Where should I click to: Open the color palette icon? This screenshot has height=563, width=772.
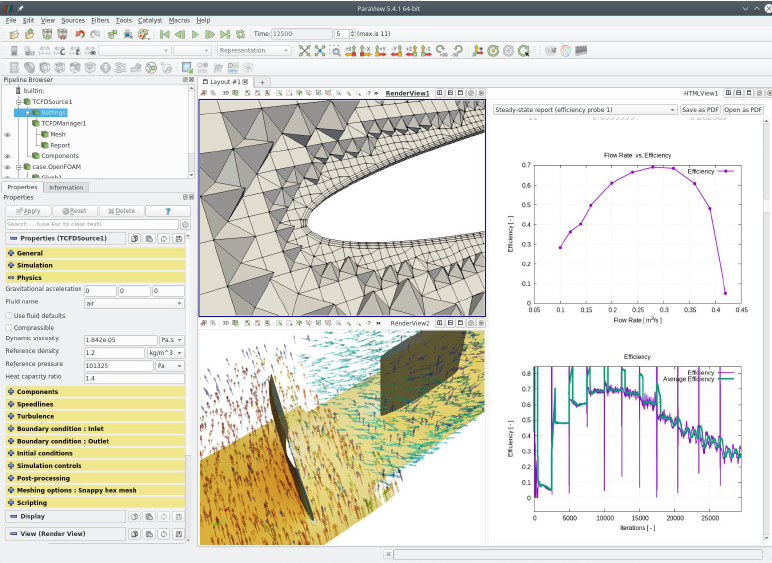coord(143,34)
